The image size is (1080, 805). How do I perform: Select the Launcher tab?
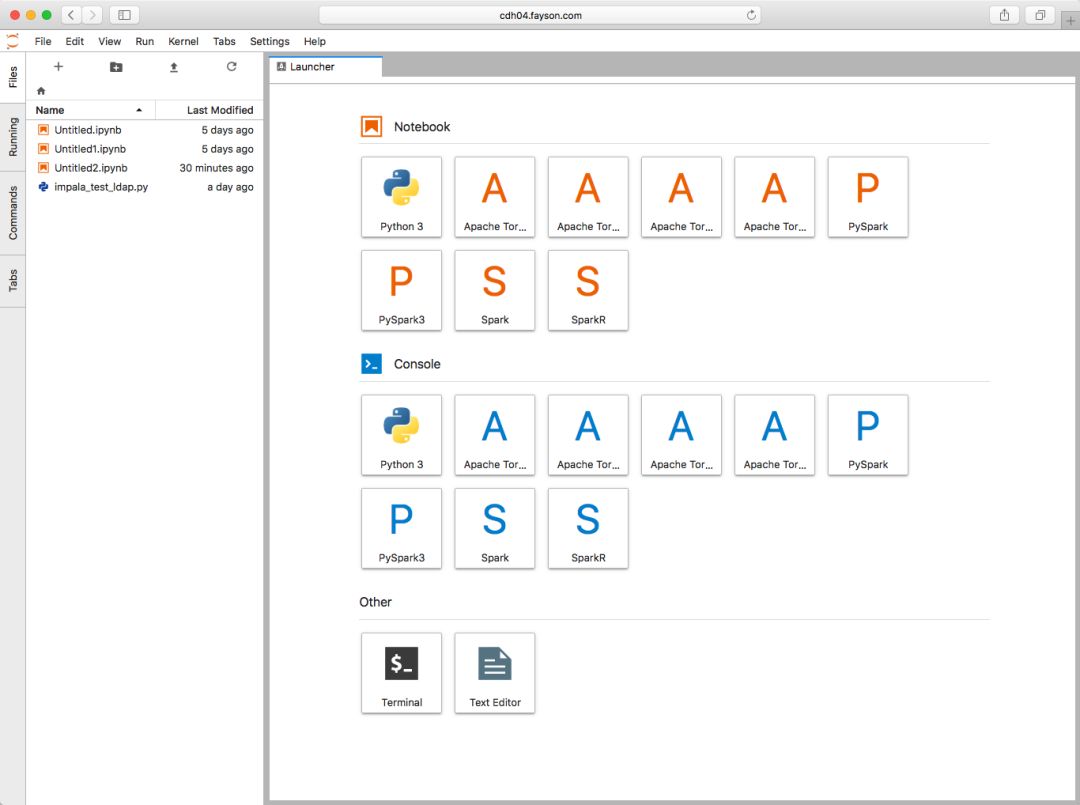click(325, 67)
